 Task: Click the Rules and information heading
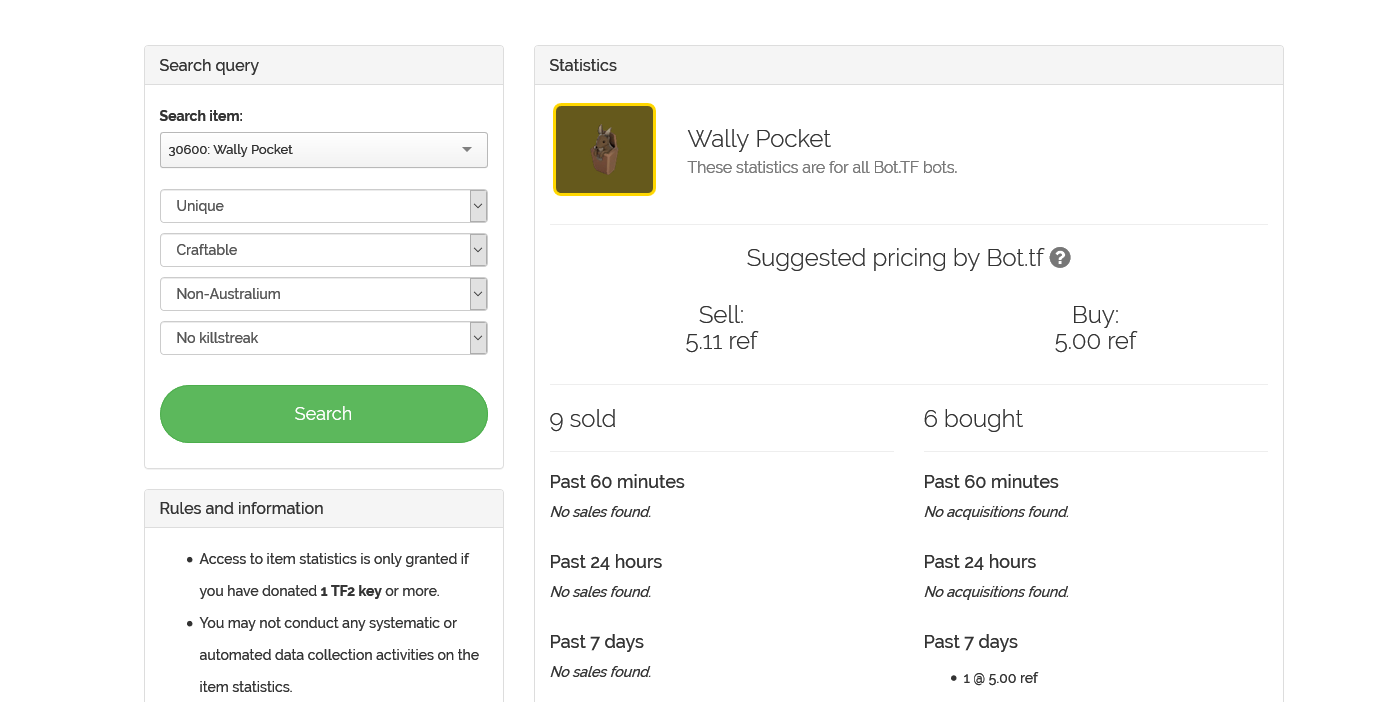(241, 509)
